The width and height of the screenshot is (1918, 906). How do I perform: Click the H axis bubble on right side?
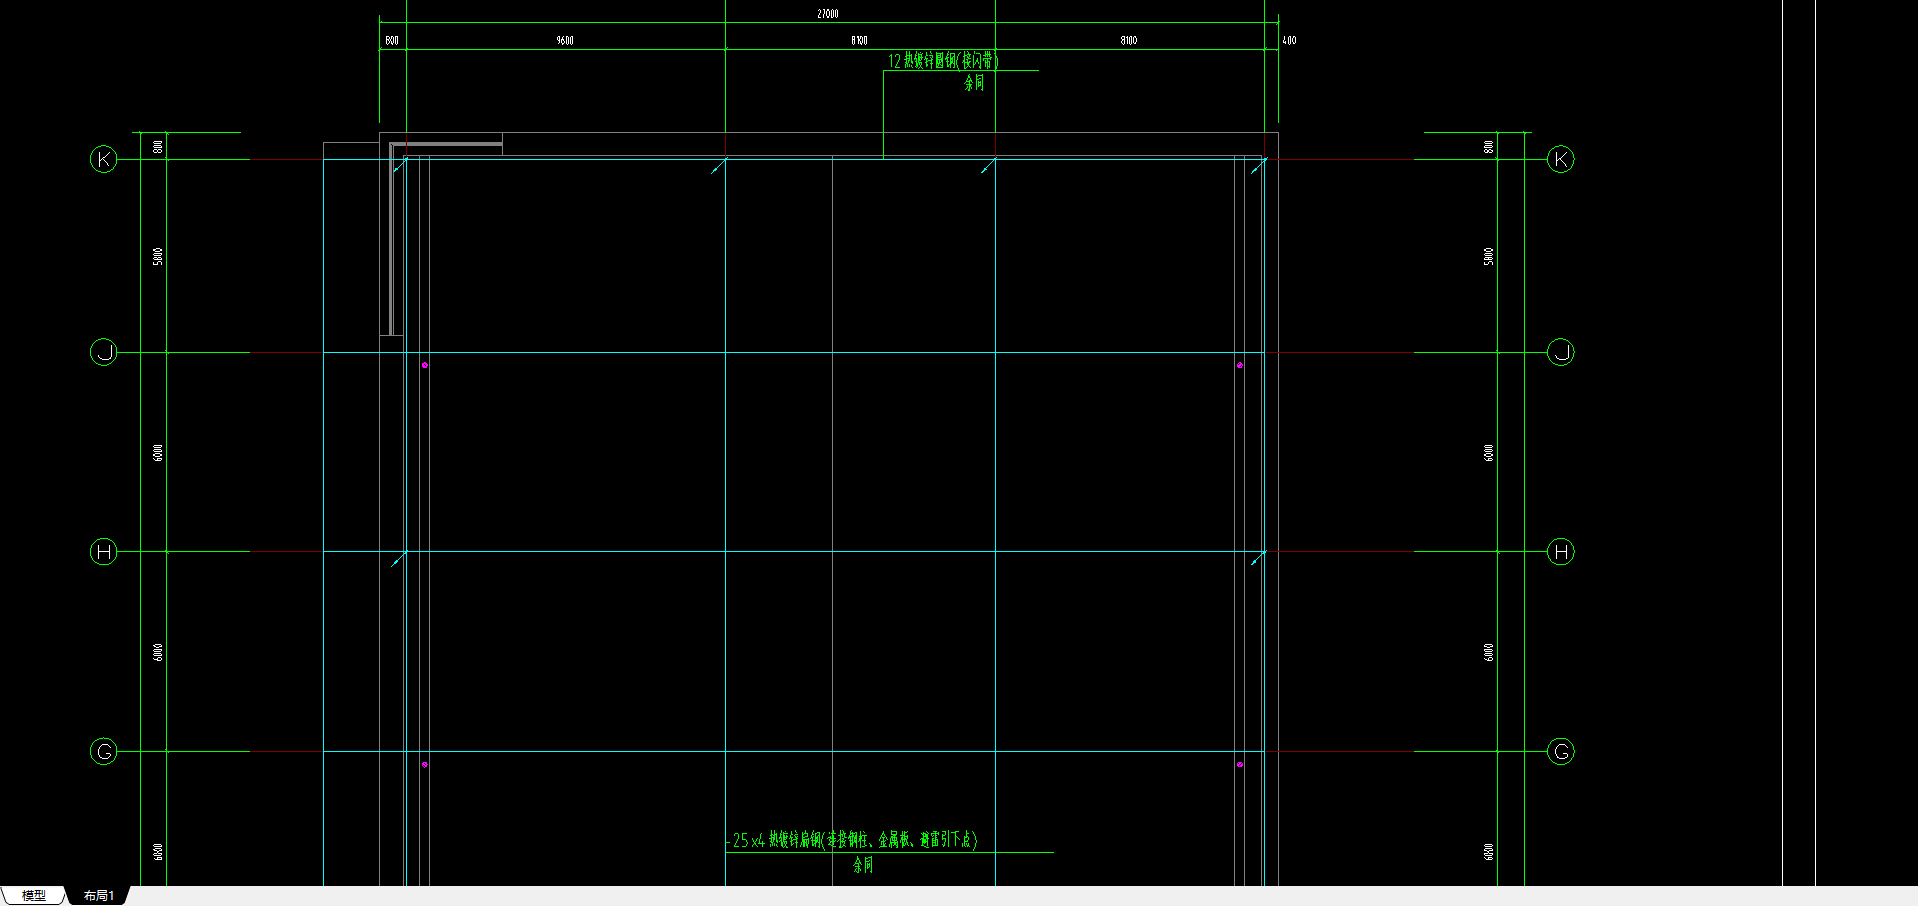(x=1561, y=552)
